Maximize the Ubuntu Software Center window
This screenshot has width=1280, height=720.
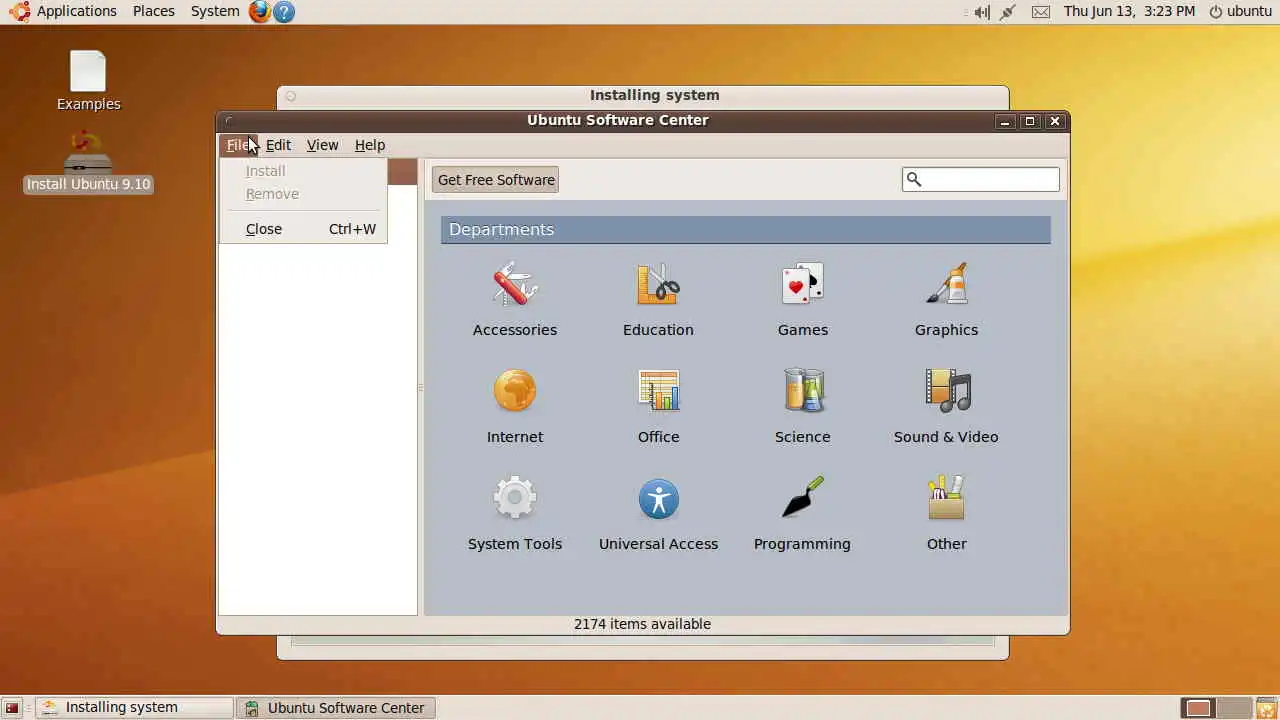pyautogui.click(x=1030, y=121)
